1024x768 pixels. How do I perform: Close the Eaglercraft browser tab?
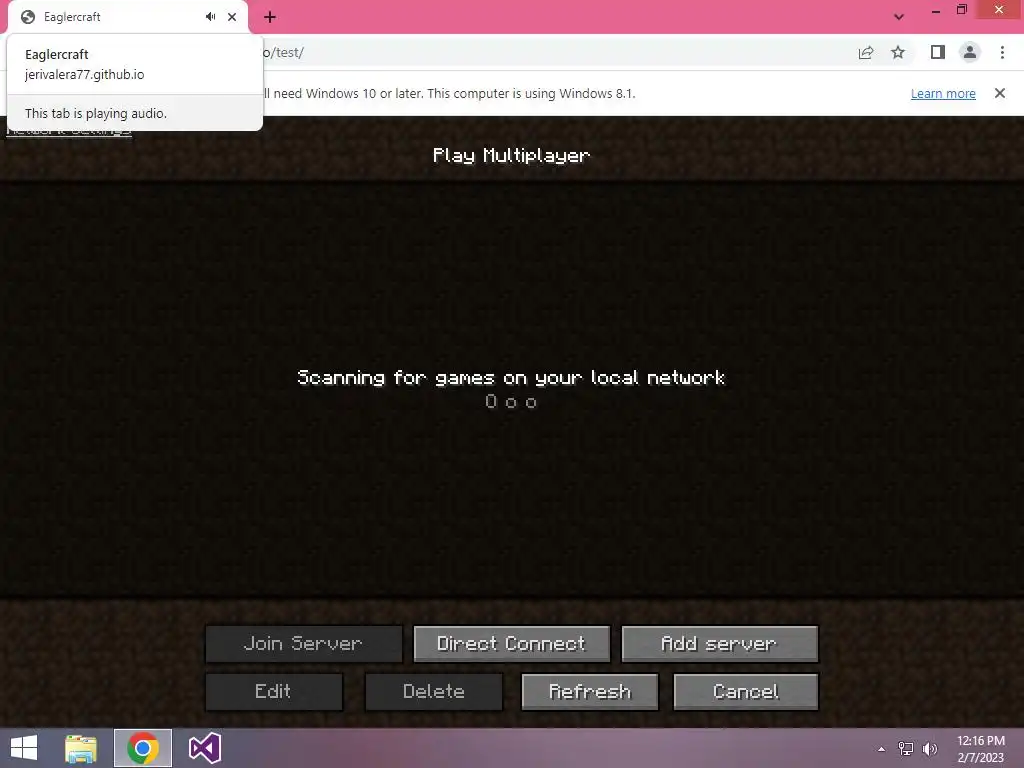[232, 17]
